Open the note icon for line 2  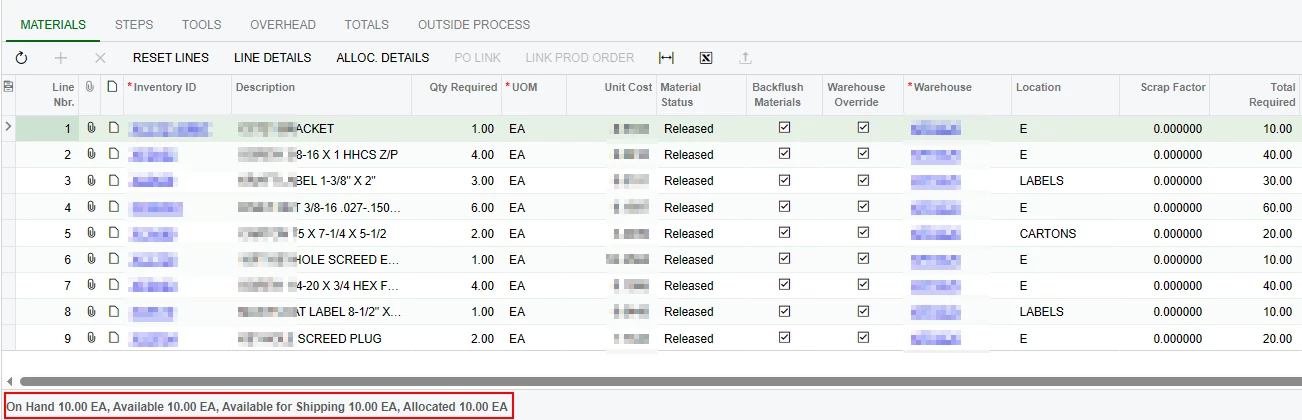point(113,154)
